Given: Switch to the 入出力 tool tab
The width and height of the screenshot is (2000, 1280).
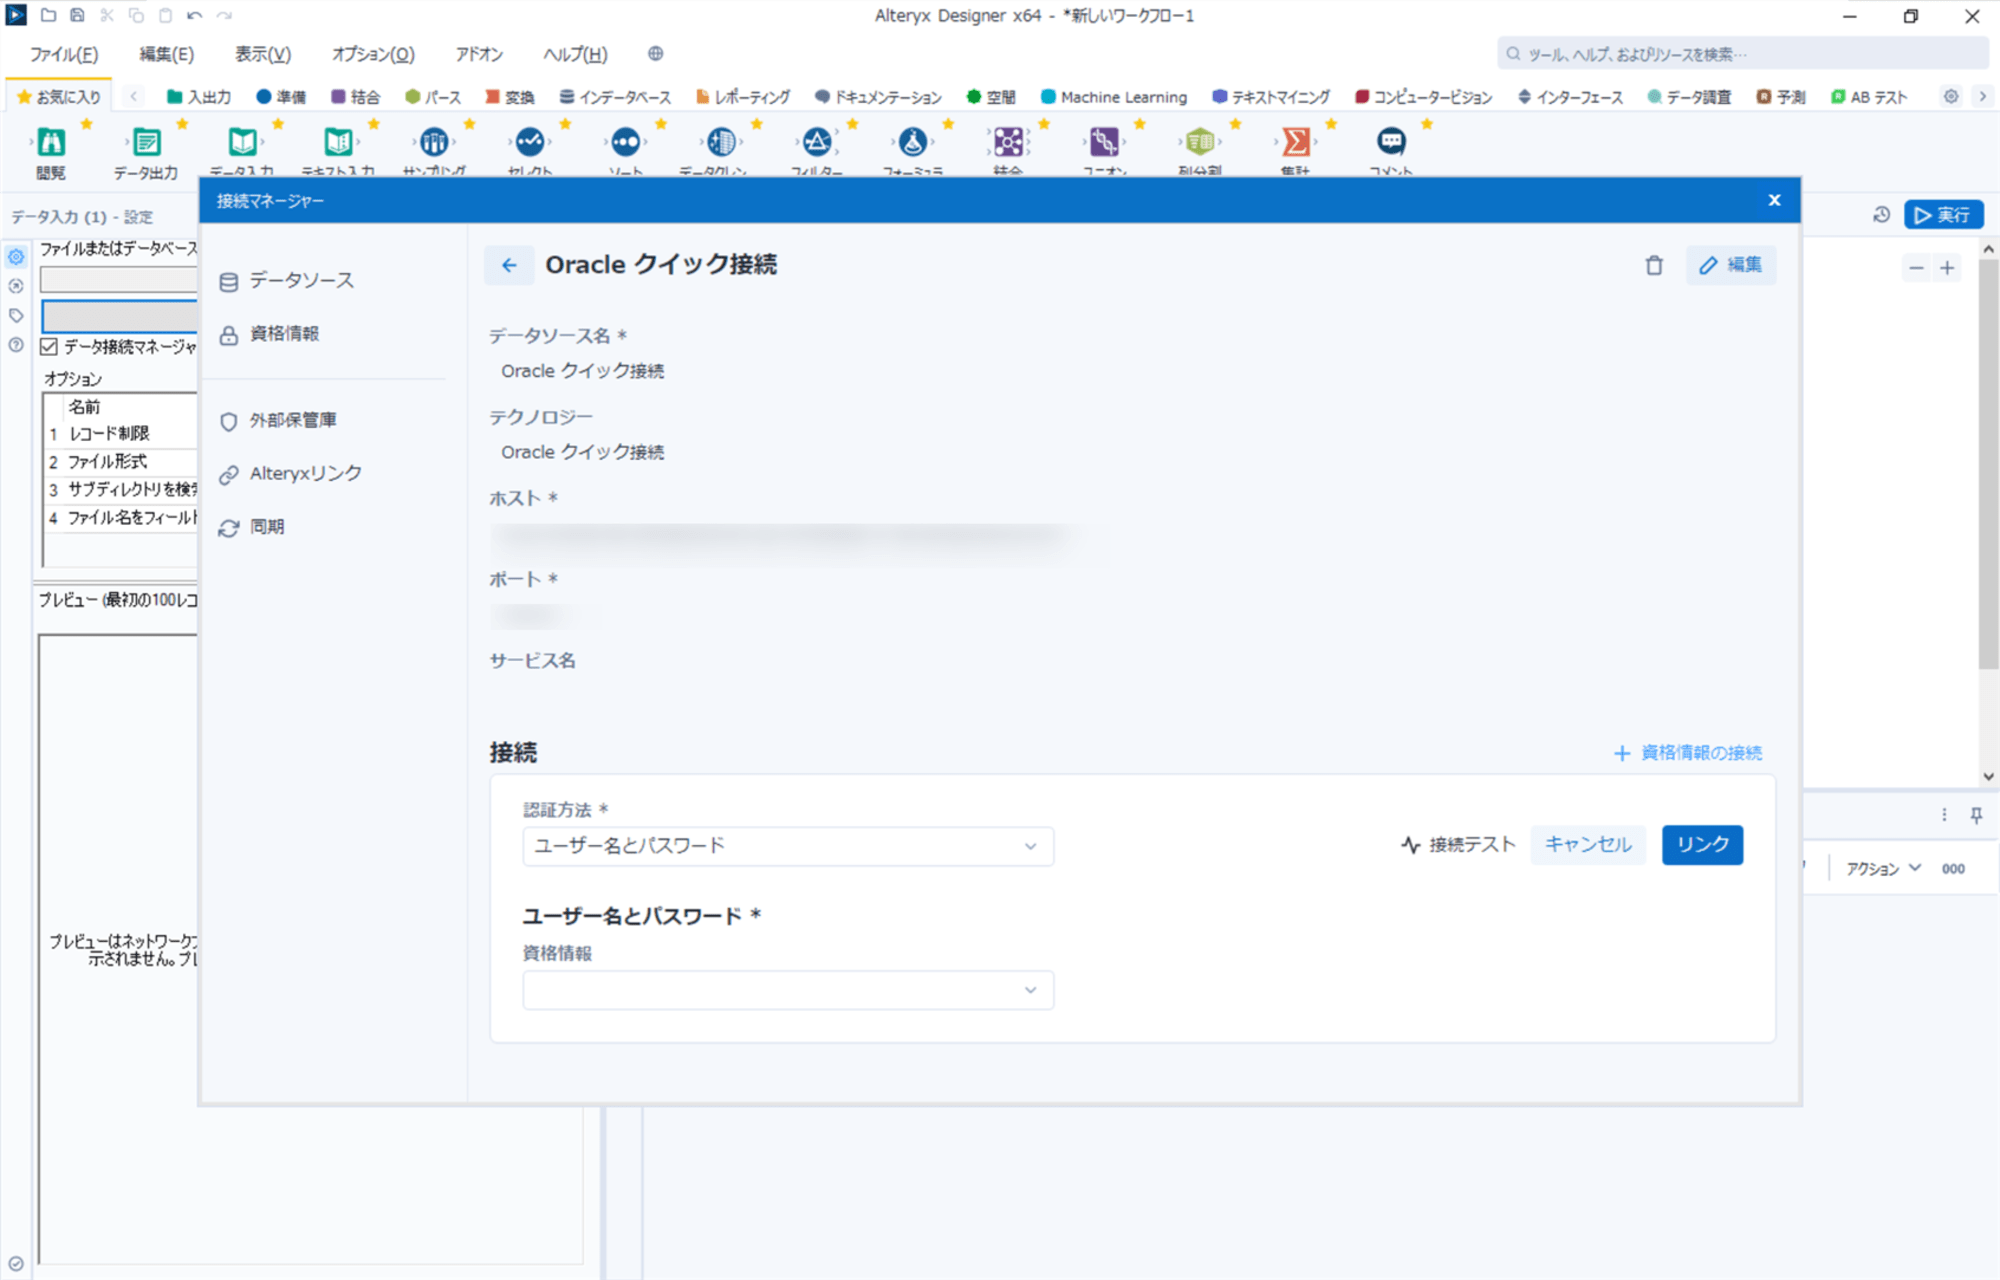Looking at the screenshot, I should 199,96.
